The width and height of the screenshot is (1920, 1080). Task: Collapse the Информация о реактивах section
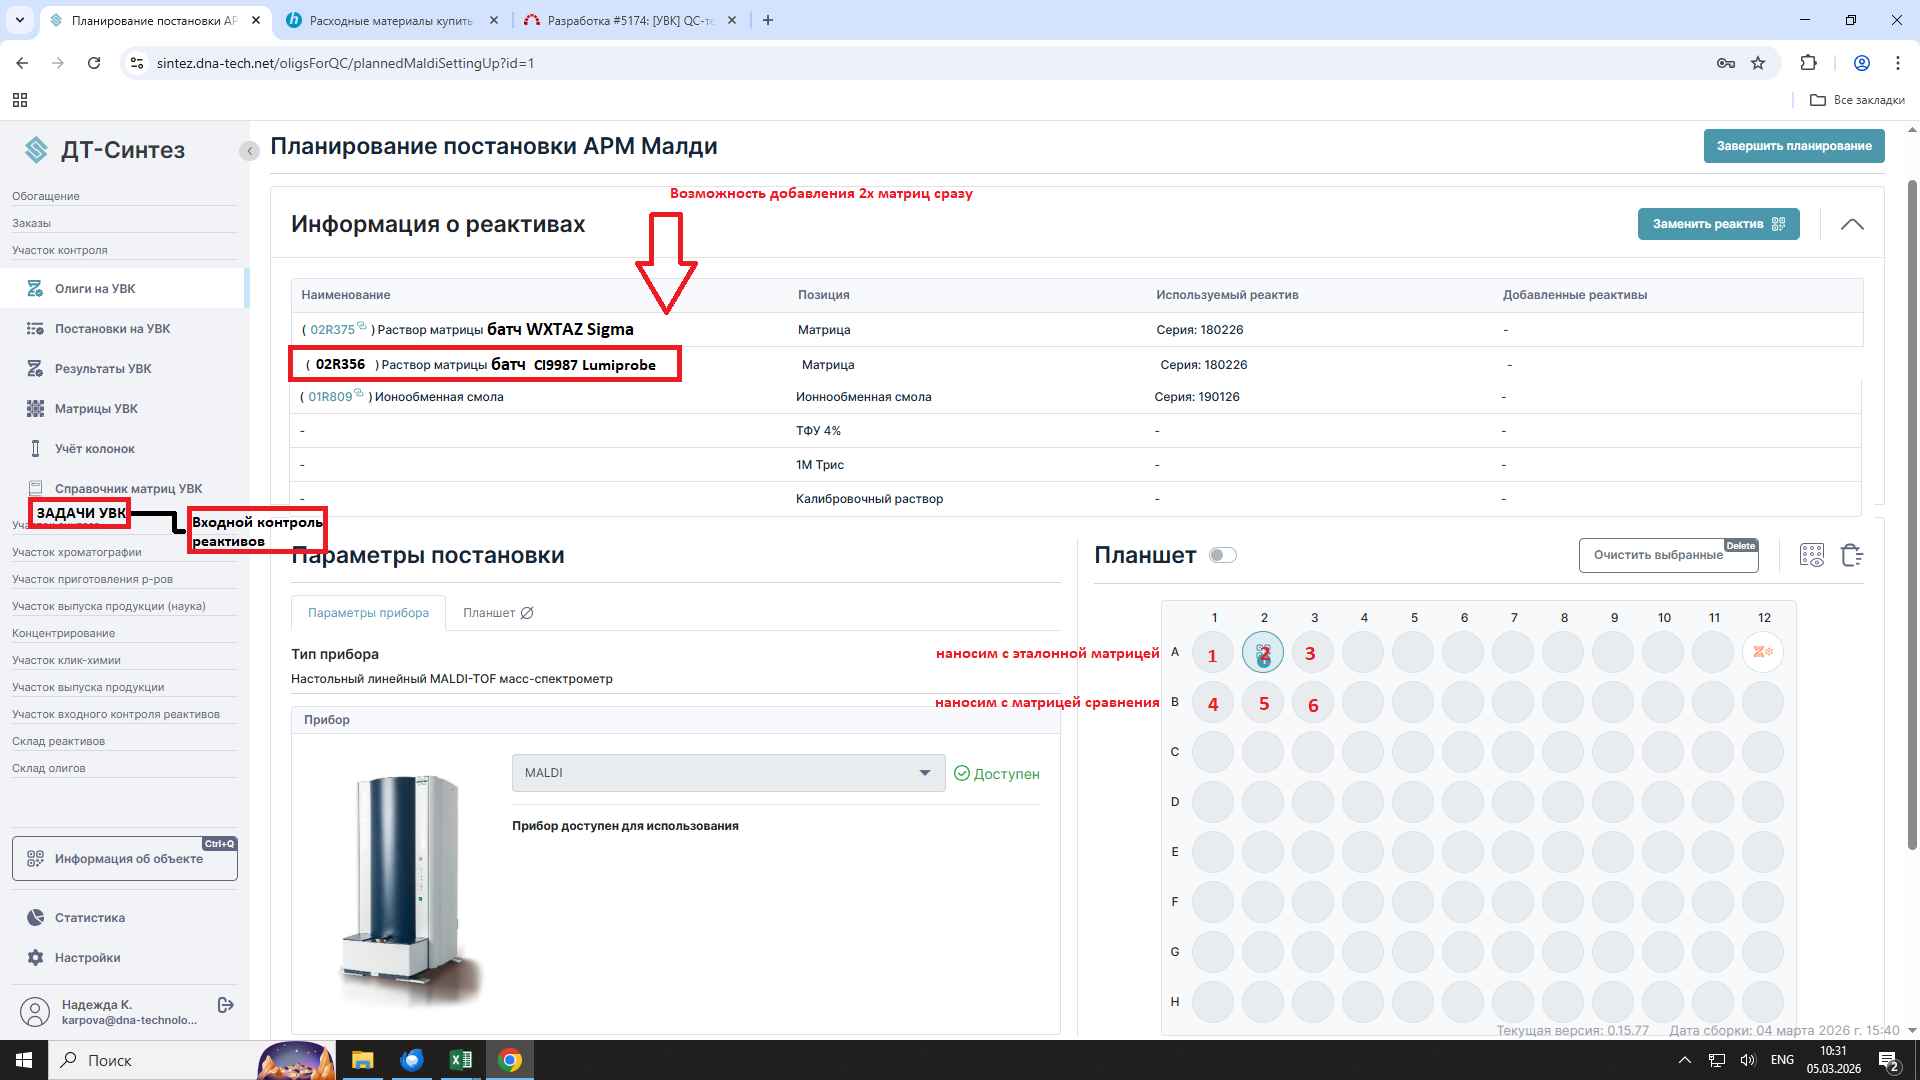click(1852, 224)
